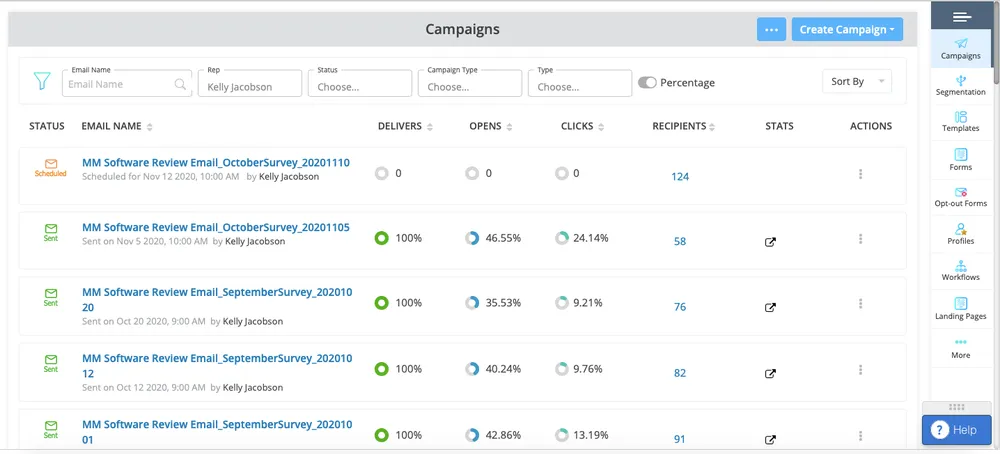Open MM Software Review Email_OctoberSurvey_20201110 campaign
Screen dimensions: 1000x454
click(215, 162)
